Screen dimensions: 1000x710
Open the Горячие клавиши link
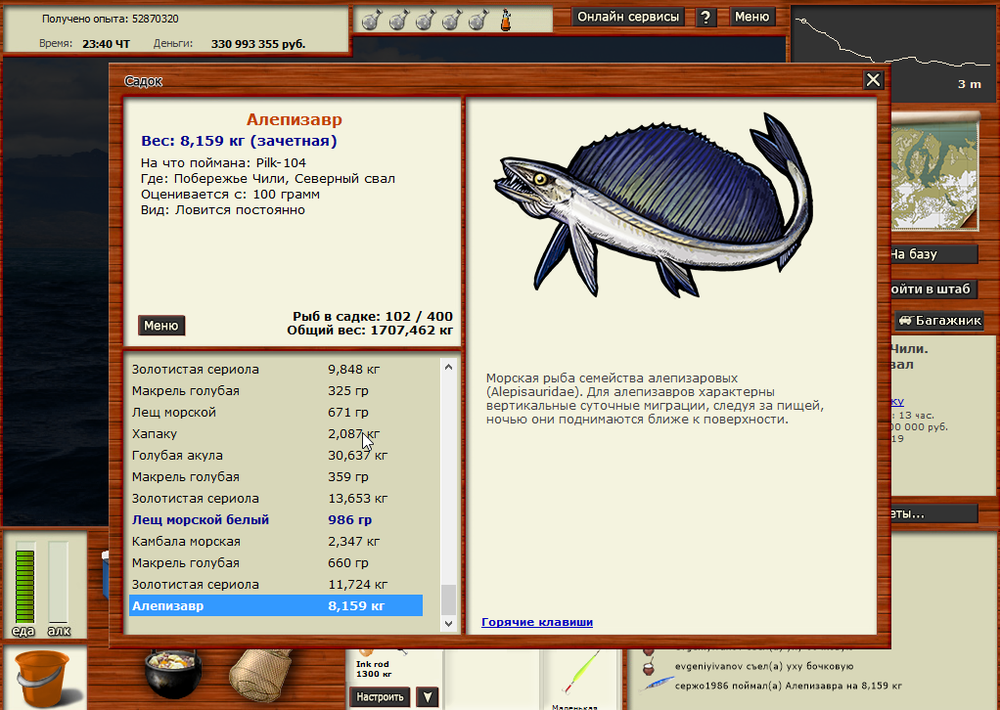coord(537,622)
